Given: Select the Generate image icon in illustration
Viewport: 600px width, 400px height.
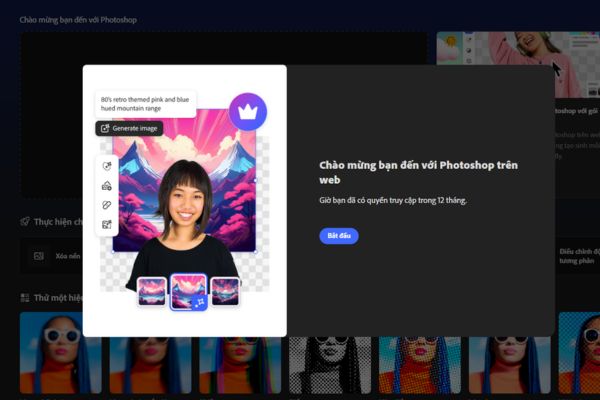Looking at the screenshot, I should 105,129.
